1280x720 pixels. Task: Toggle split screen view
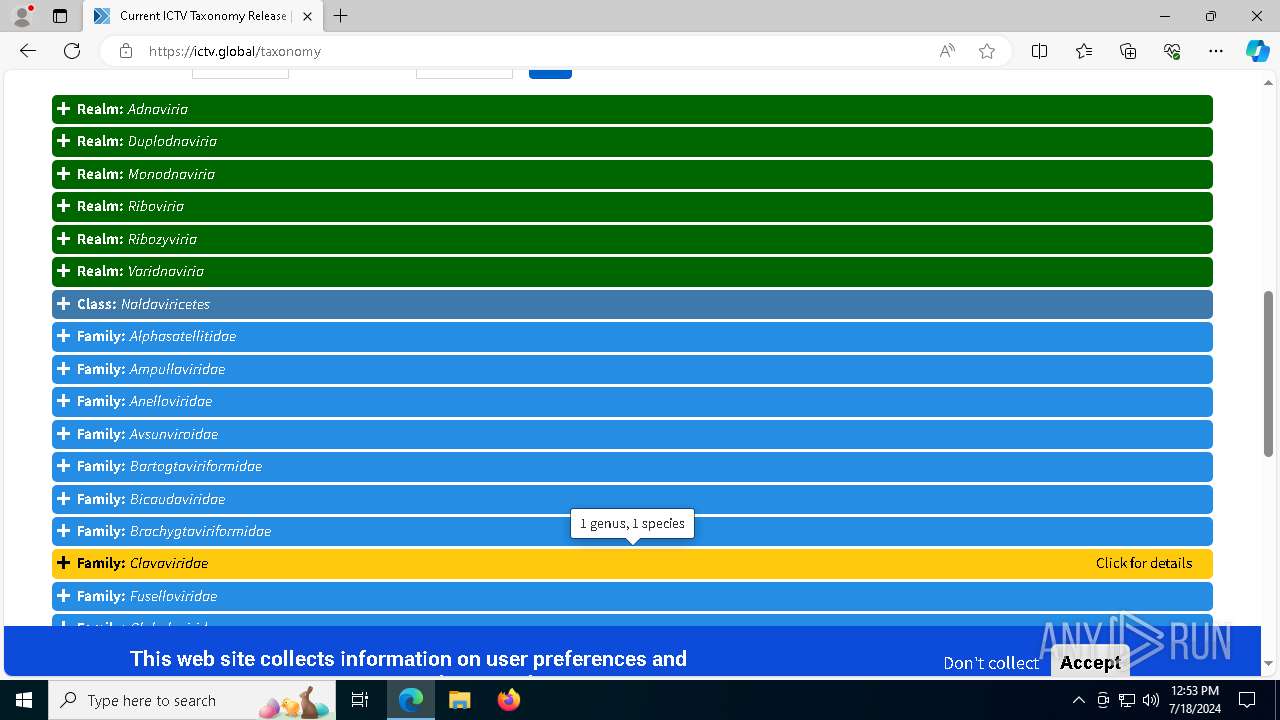click(1040, 51)
